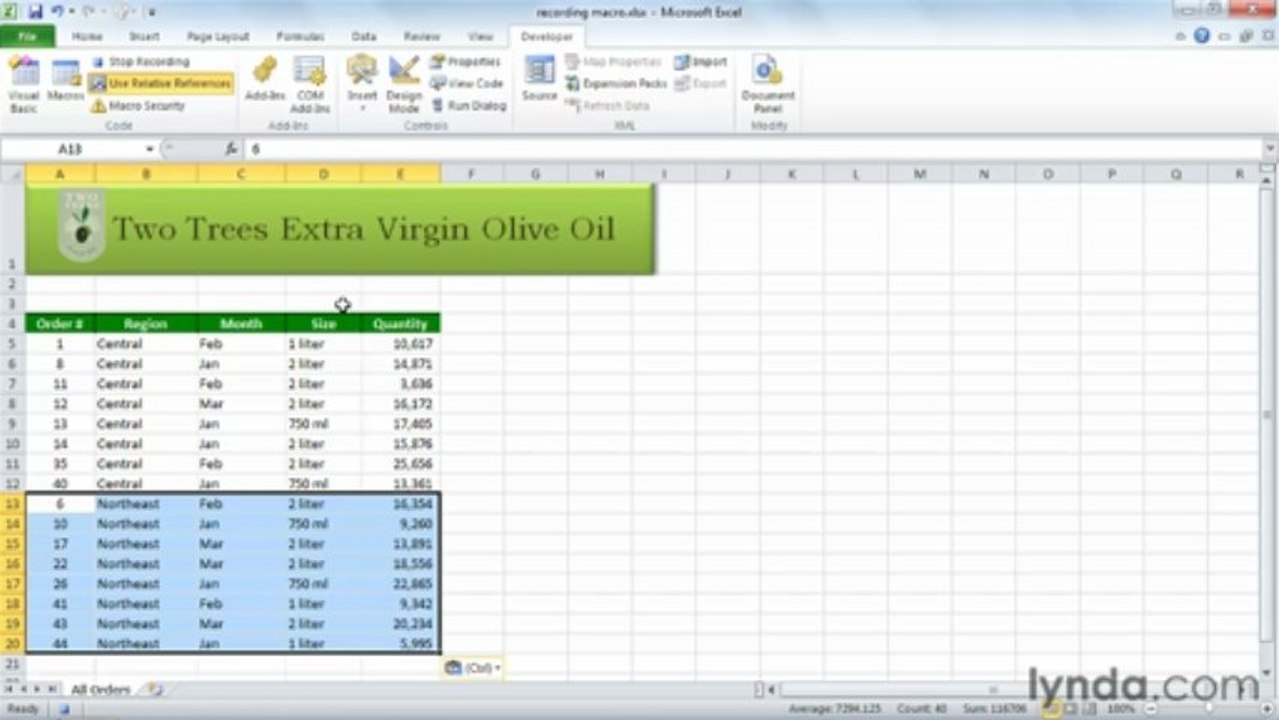
Task: Open Excel Help question mark icon
Action: (x=1201, y=36)
